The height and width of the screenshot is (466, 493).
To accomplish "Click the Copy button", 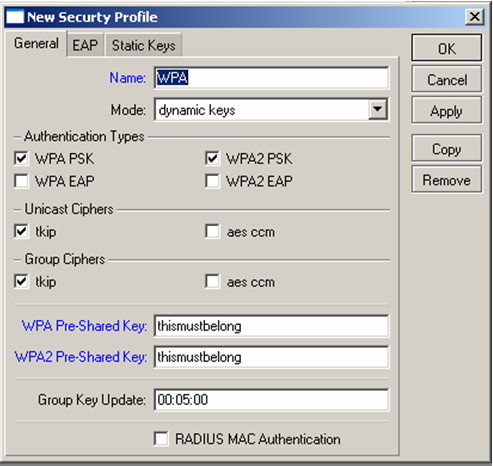I will coord(447,149).
